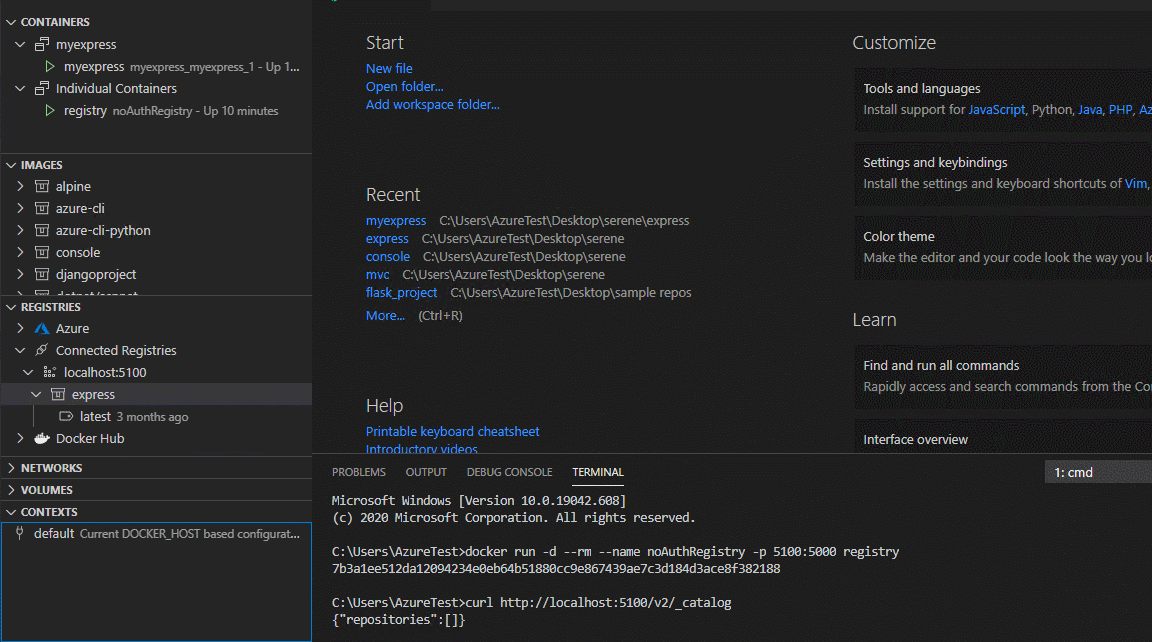
Task: Expand the djangoproject image node
Action: (21, 275)
